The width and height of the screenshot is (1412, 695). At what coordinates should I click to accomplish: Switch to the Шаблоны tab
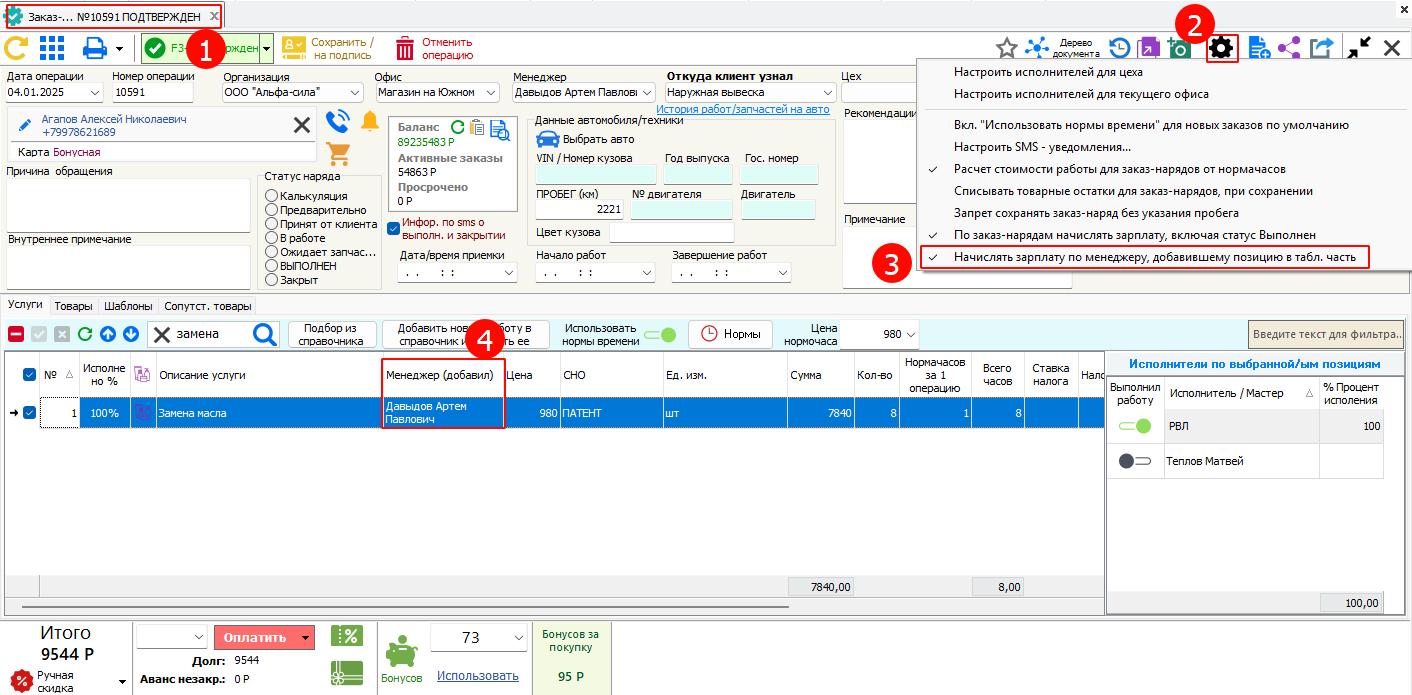[129, 306]
